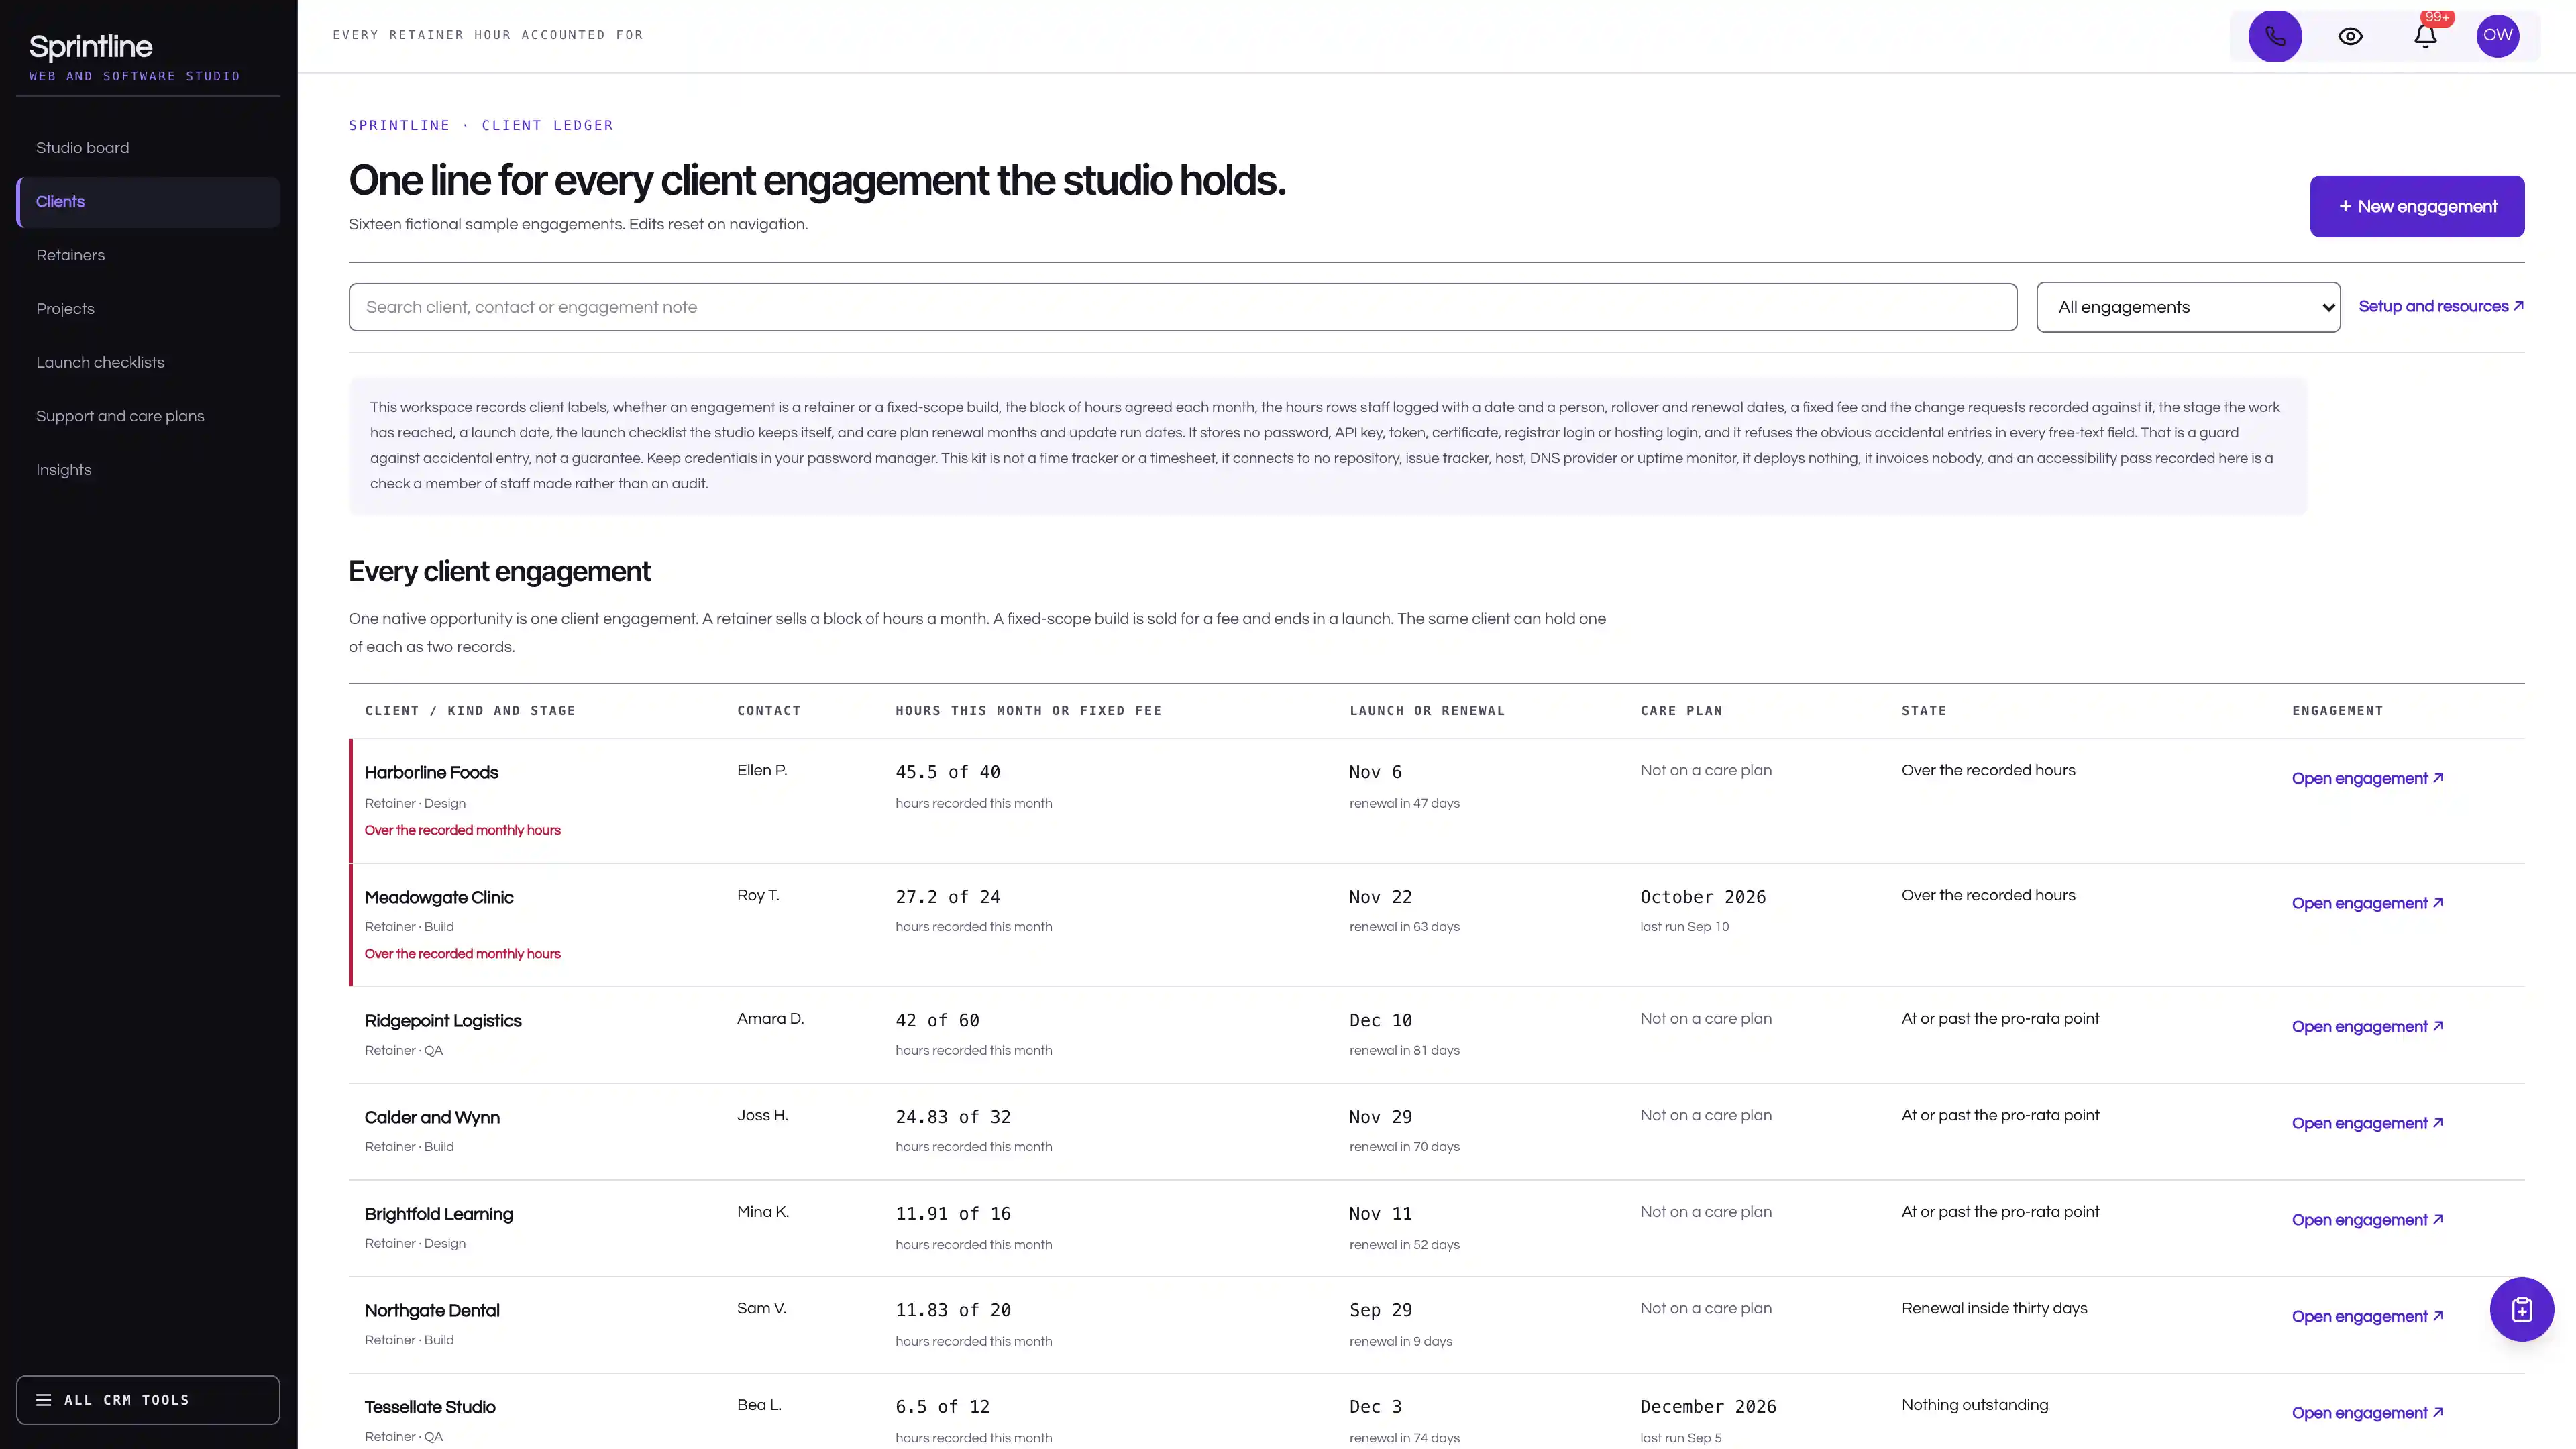The image size is (2576, 1449).
Task: Toggle the eye visibility icon in header
Action: tap(2350, 36)
